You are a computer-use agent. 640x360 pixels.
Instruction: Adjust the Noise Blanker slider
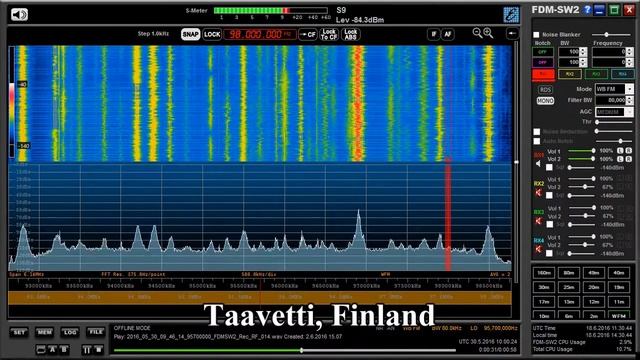tap(611, 35)
